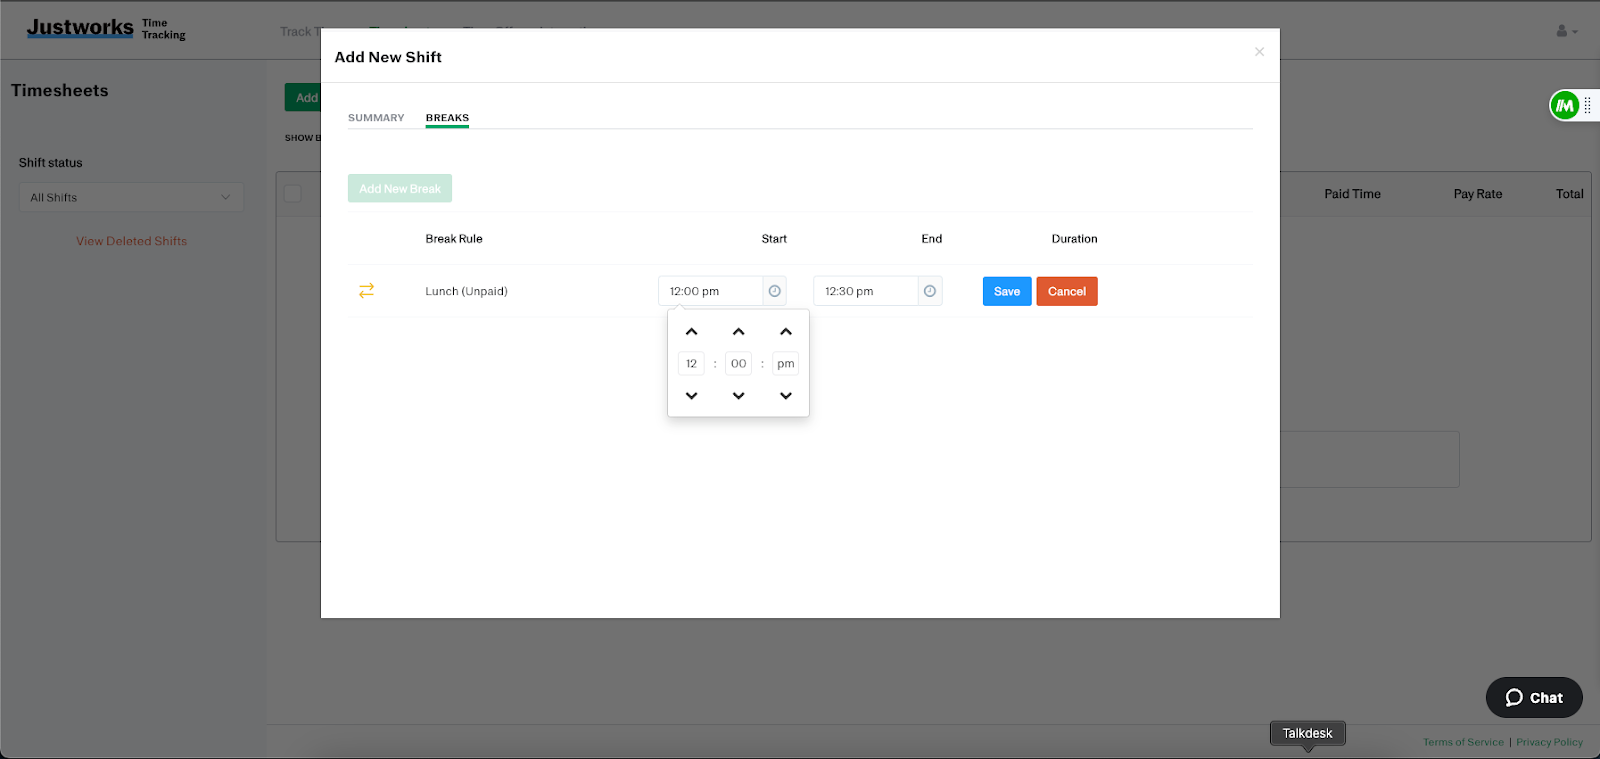The image size is (1600, 759).
Task: Cancel the break edit
Action: coord(1067,292)
